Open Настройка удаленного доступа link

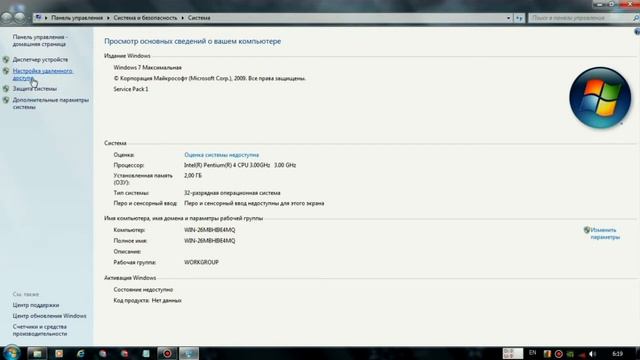coord(42,74)
